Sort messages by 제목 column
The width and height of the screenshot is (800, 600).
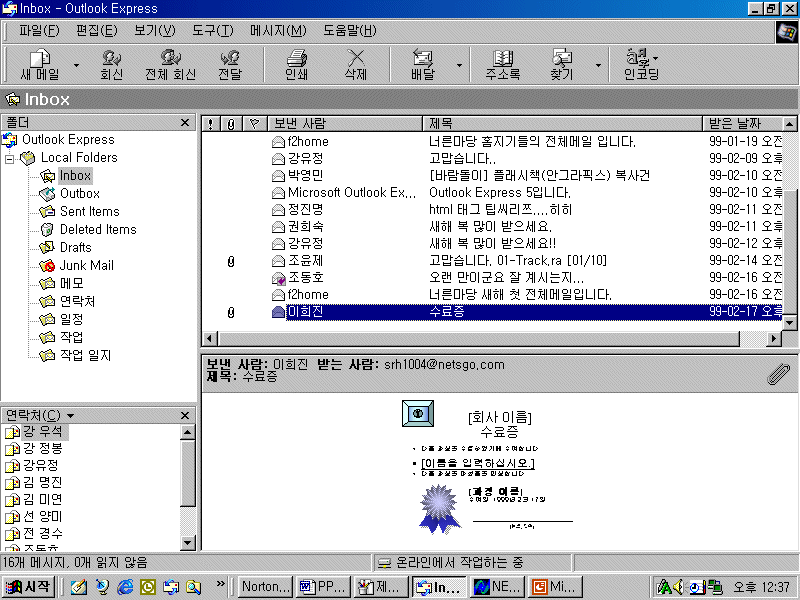pyautogui.click(x=563, y=123)
